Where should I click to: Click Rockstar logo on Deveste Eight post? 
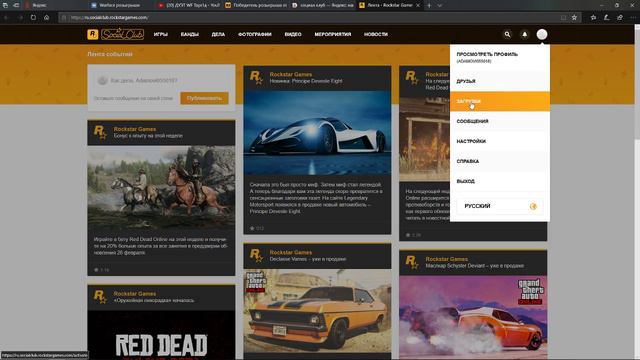click(256, 77)
